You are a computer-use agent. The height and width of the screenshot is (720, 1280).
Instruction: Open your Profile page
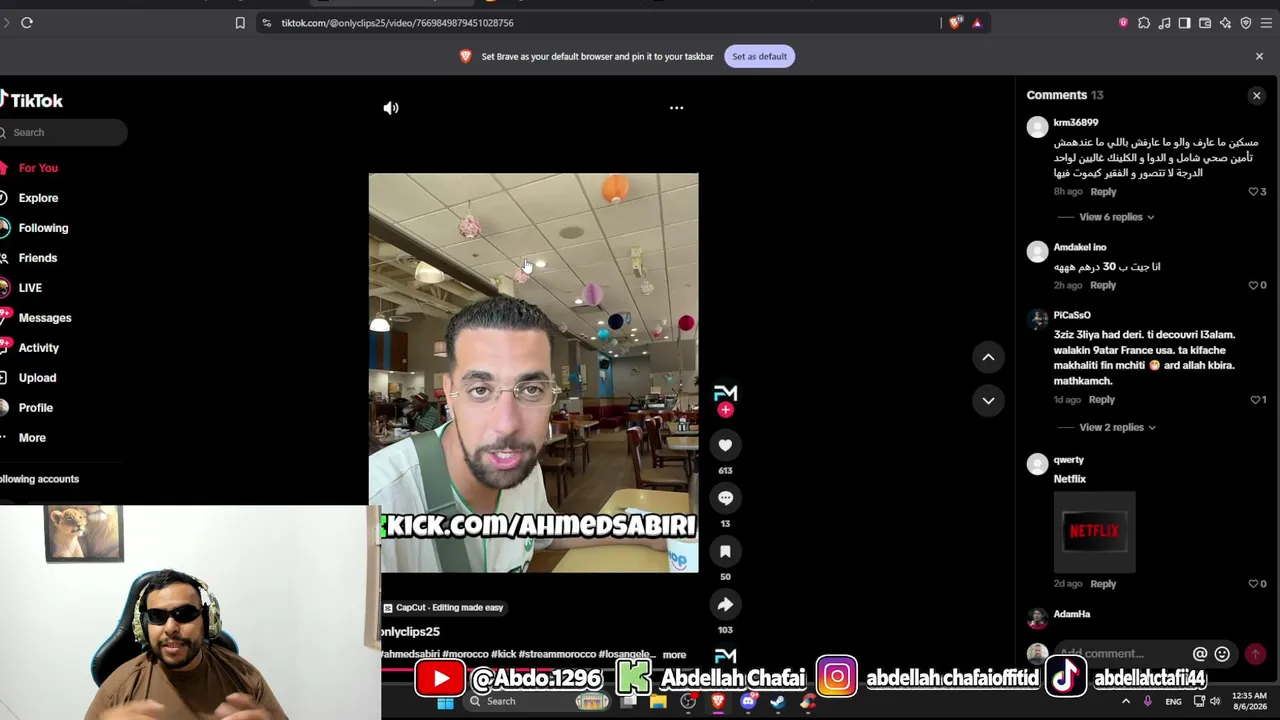[x=35, y=408]
